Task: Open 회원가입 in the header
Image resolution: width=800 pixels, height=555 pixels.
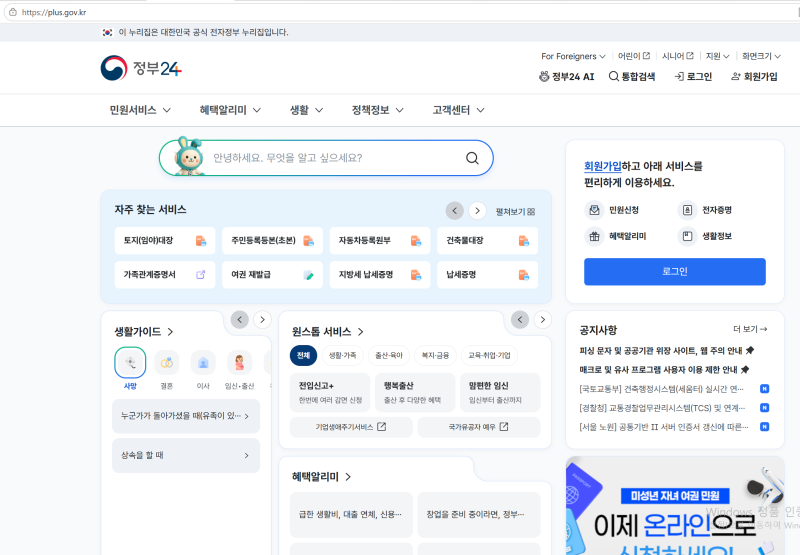Action: pyautogui.click(x=754, y=77)
